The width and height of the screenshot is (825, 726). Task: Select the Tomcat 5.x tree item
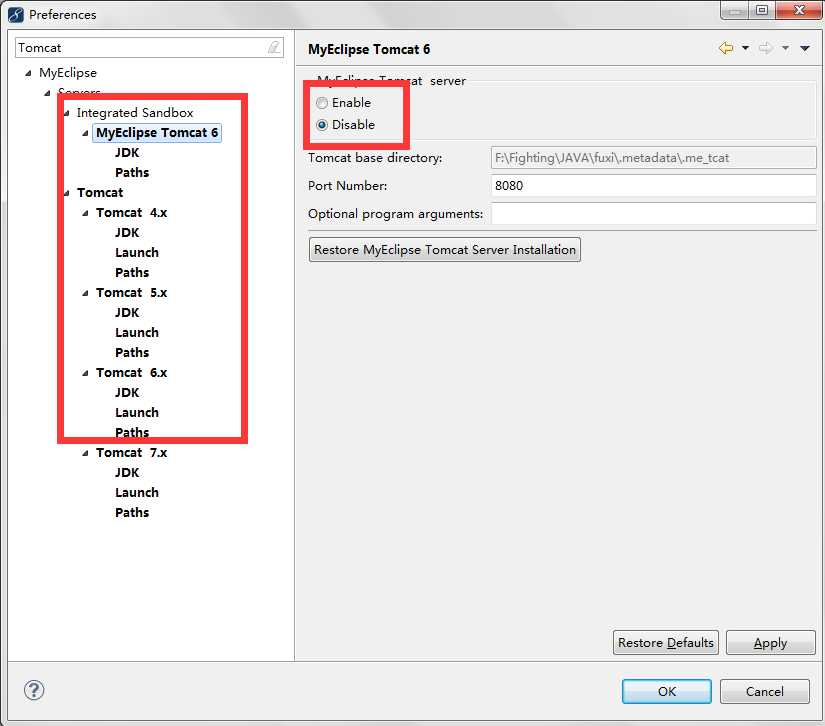click(132, 293)
